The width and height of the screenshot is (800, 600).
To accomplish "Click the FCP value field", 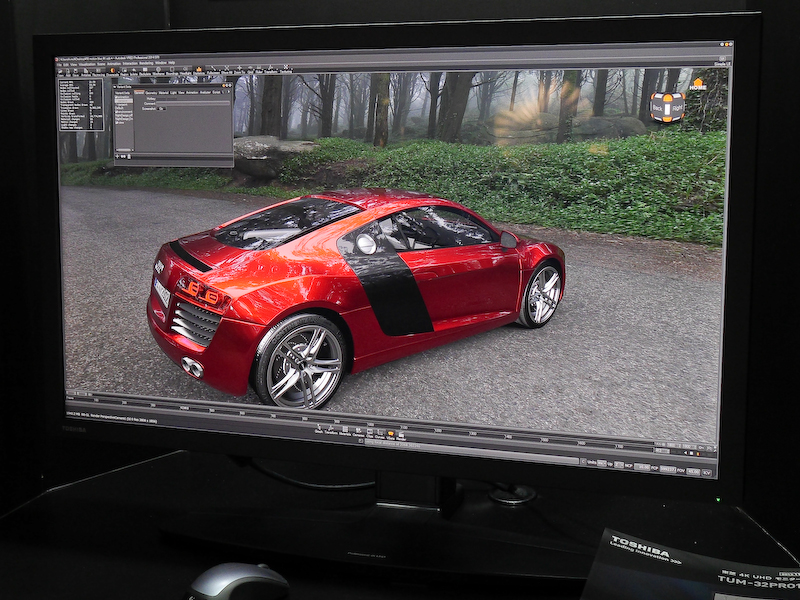I will pyautogui.click(x=668, y=469).
